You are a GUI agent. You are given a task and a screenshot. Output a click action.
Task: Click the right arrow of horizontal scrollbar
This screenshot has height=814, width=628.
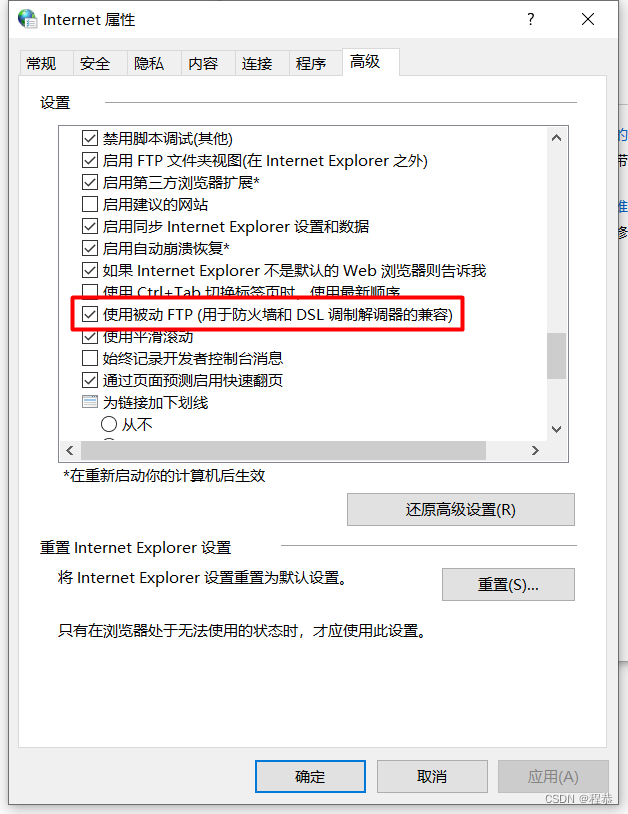point(535,451)
